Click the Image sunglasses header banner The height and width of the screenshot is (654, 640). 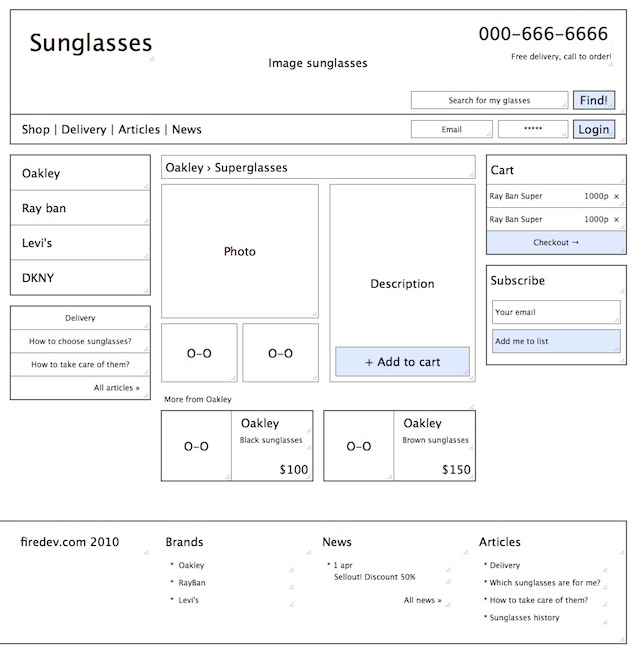(318, 63)
